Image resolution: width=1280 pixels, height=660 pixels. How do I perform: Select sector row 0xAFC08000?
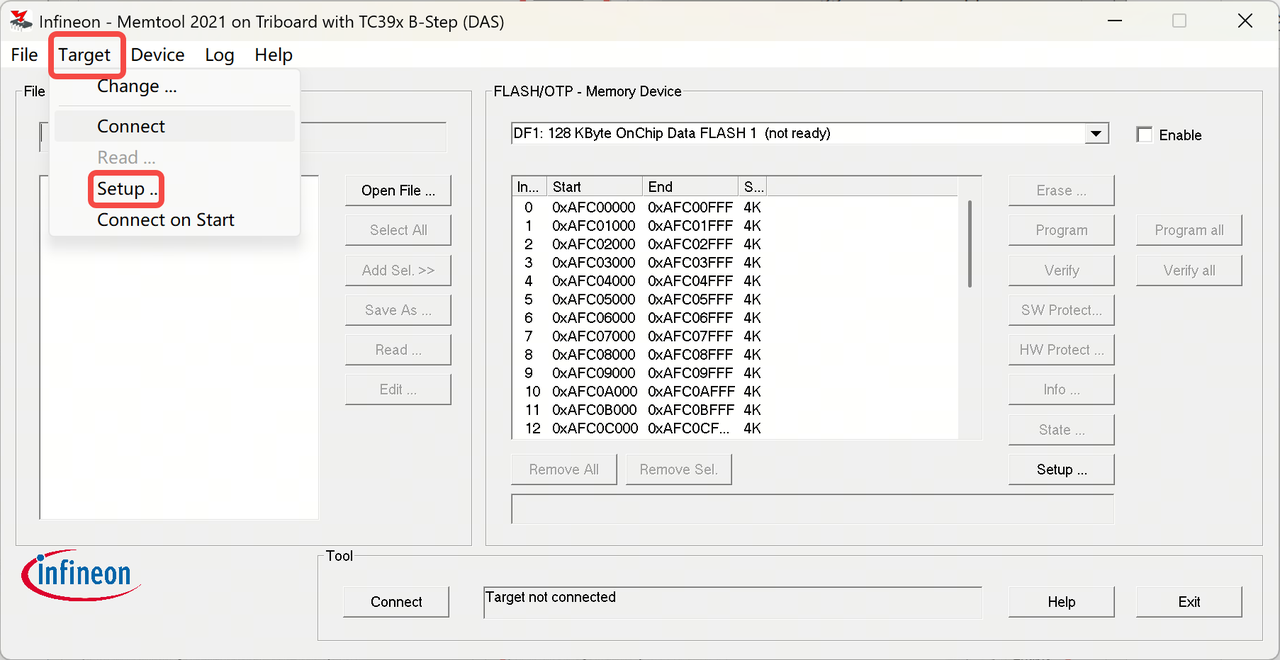(735, 354)
